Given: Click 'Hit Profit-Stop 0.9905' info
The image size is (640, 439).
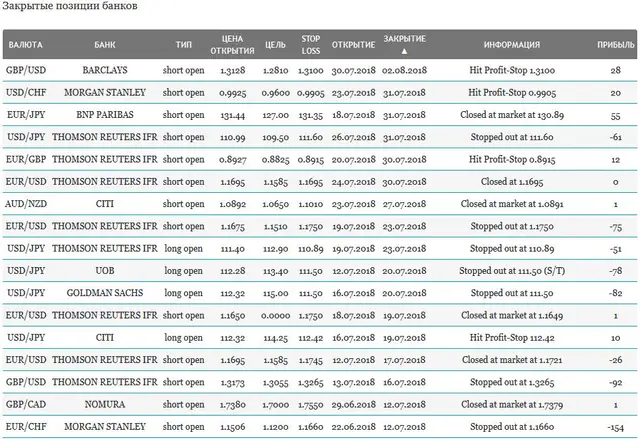Looking at the screenshot, I should [512, 93].
